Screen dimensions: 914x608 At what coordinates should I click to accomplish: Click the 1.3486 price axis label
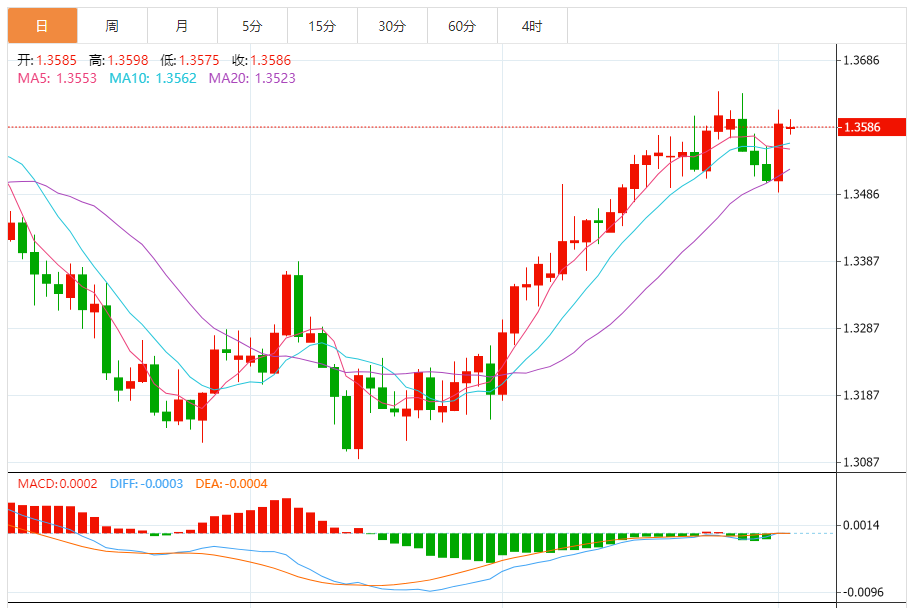pyautogui.click(x=862, y=194)
